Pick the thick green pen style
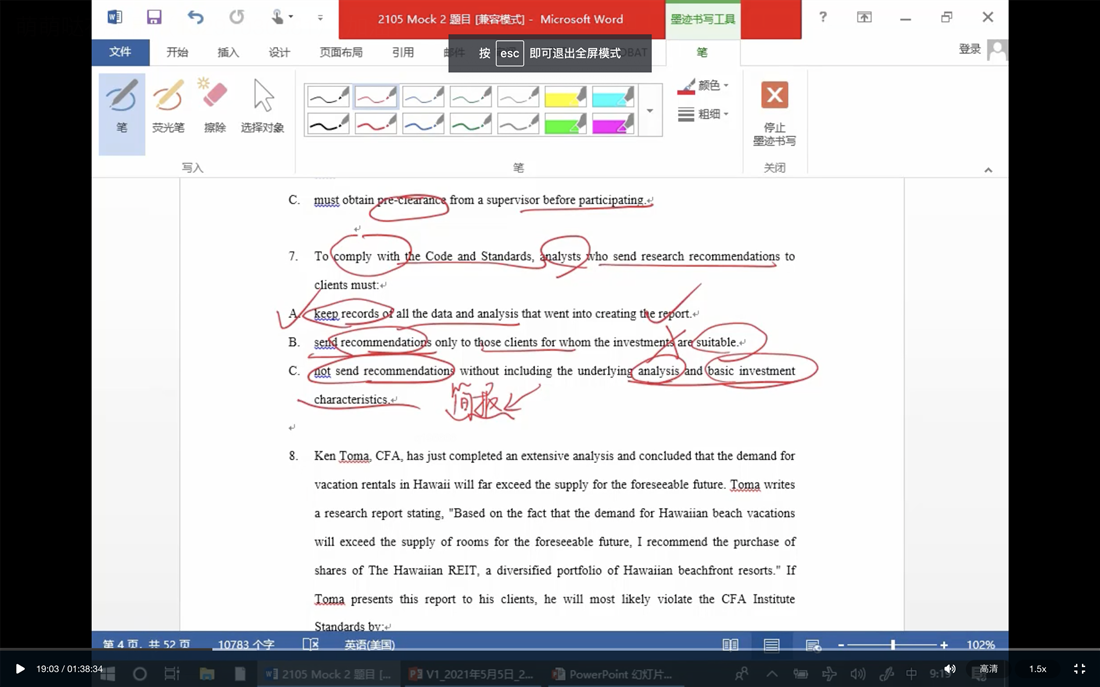This screenshot has height=687, width=1100. [x=471, y=124]
